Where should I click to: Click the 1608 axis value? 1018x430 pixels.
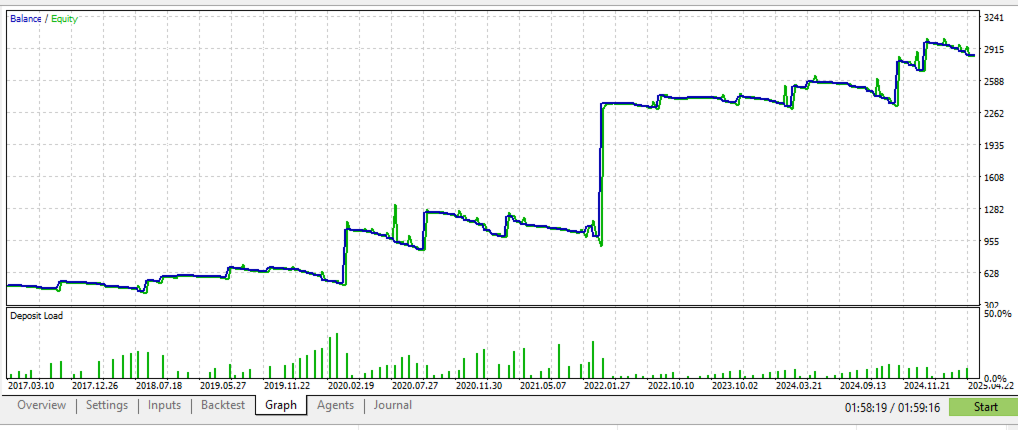click(996, 178)
